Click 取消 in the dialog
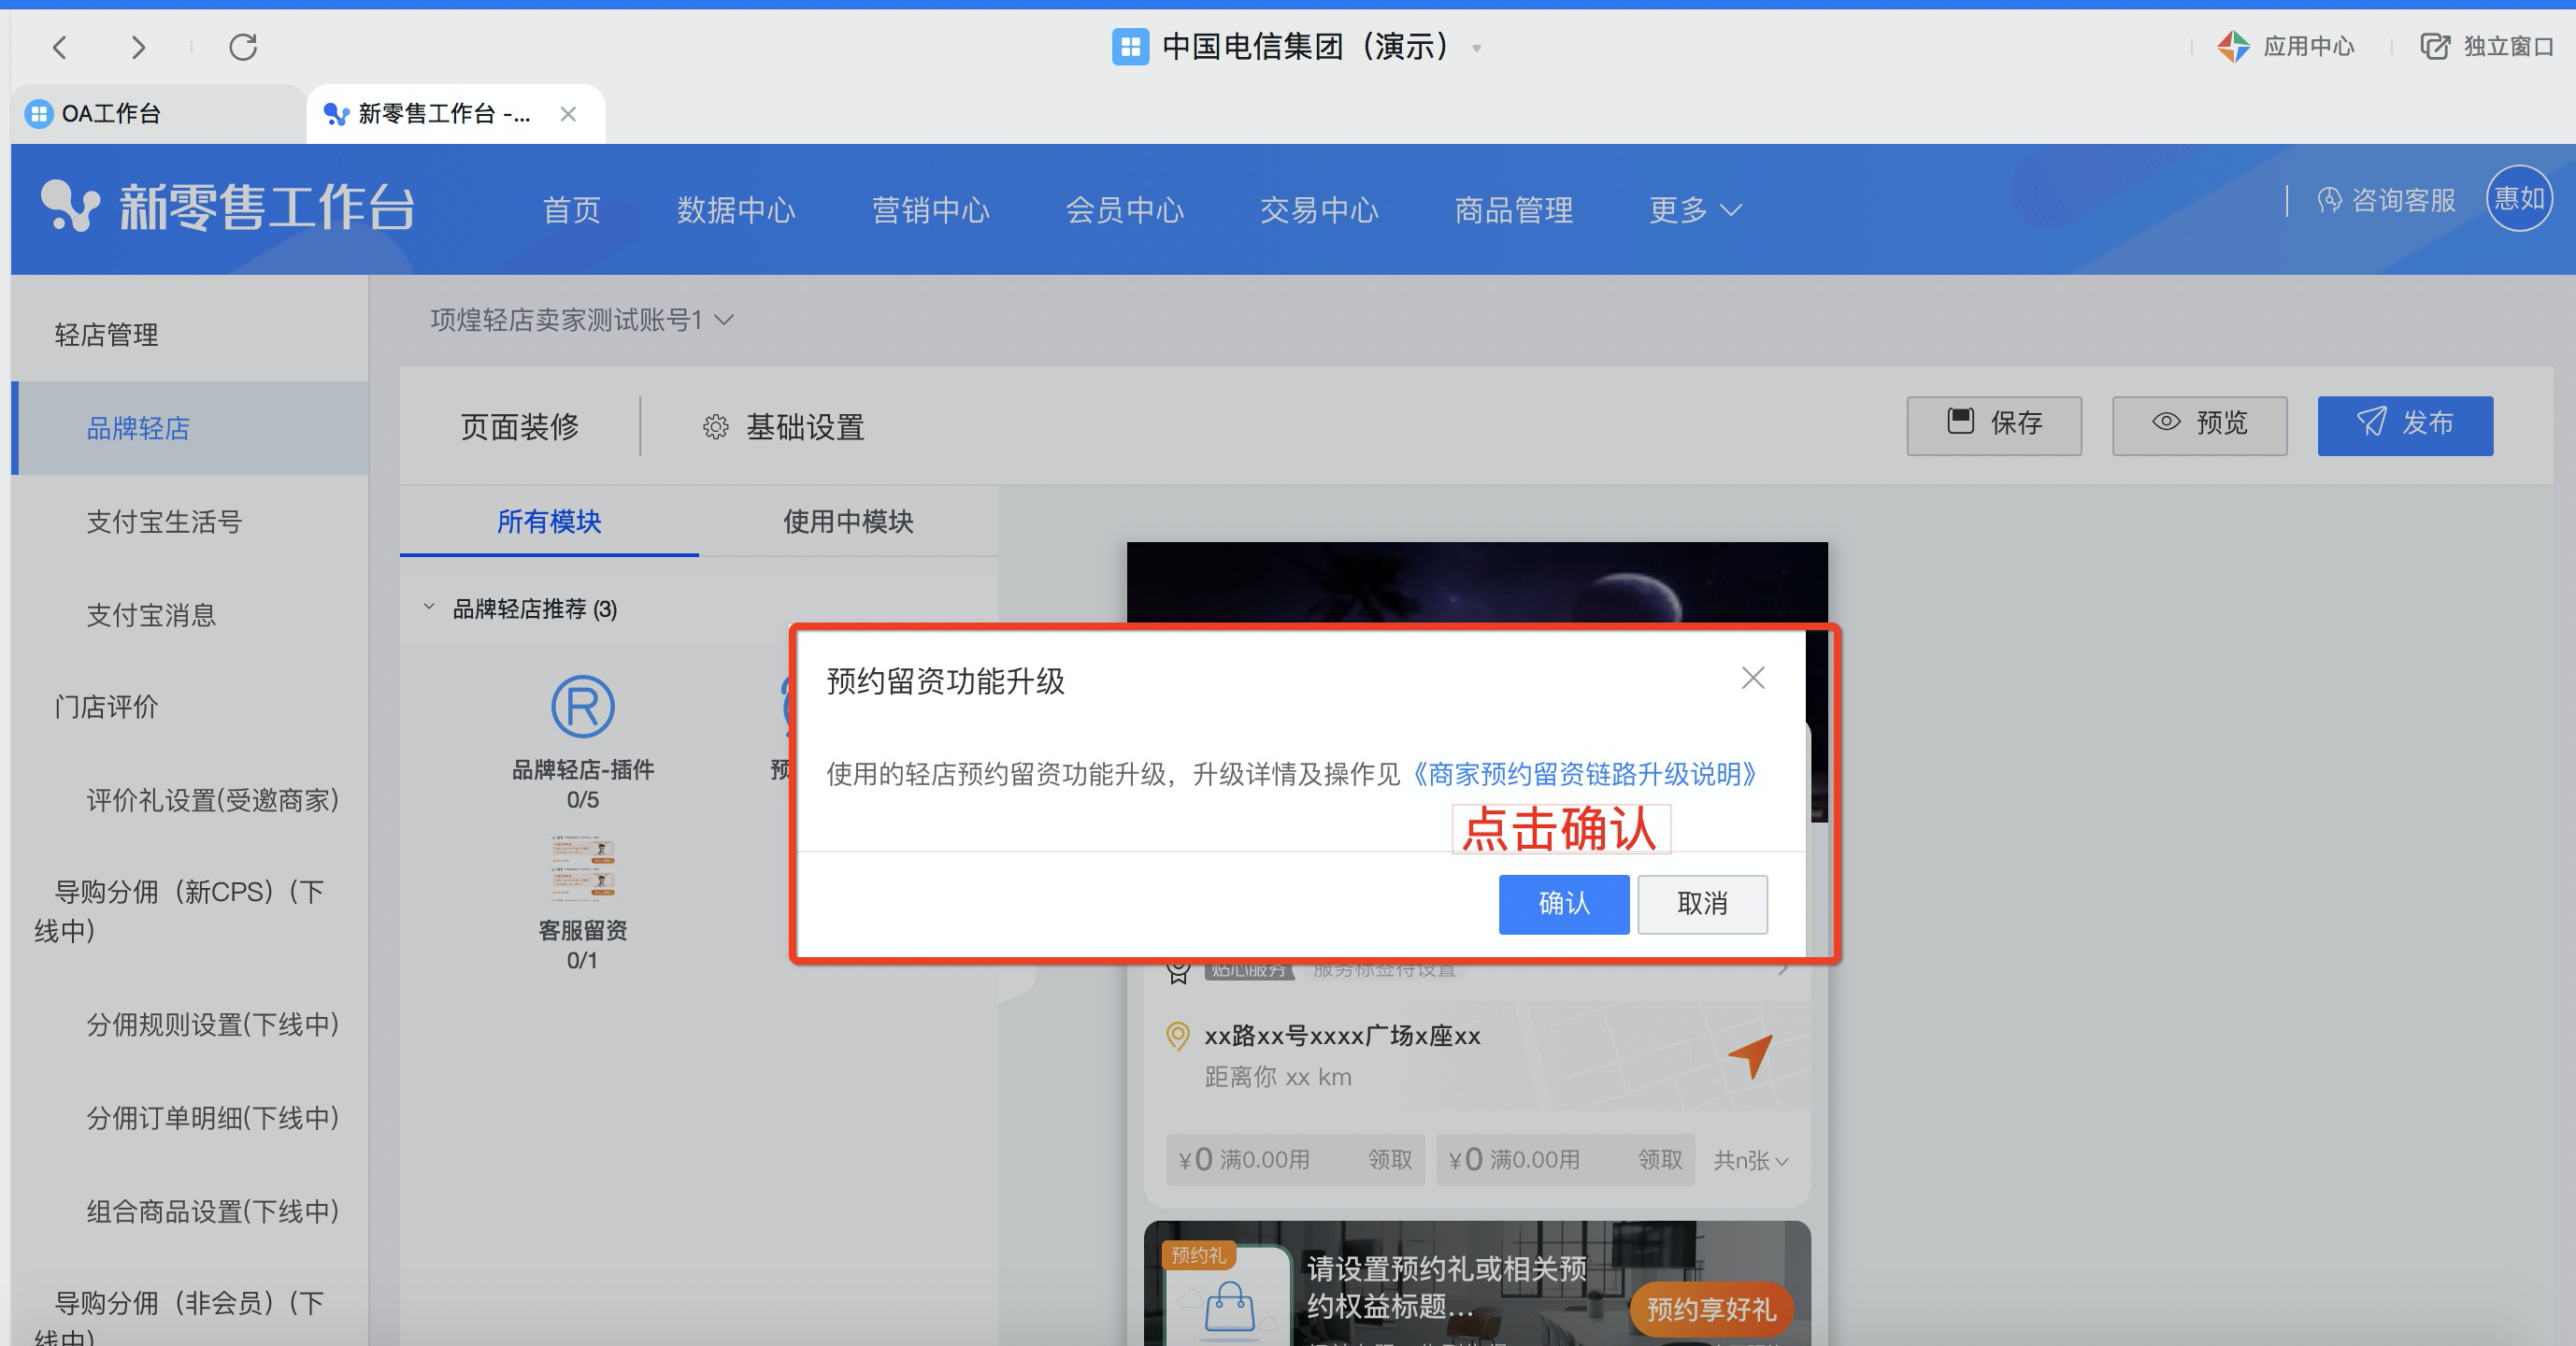The width and height of the screenshot is (2576, 1346). tap(1702, 904)
